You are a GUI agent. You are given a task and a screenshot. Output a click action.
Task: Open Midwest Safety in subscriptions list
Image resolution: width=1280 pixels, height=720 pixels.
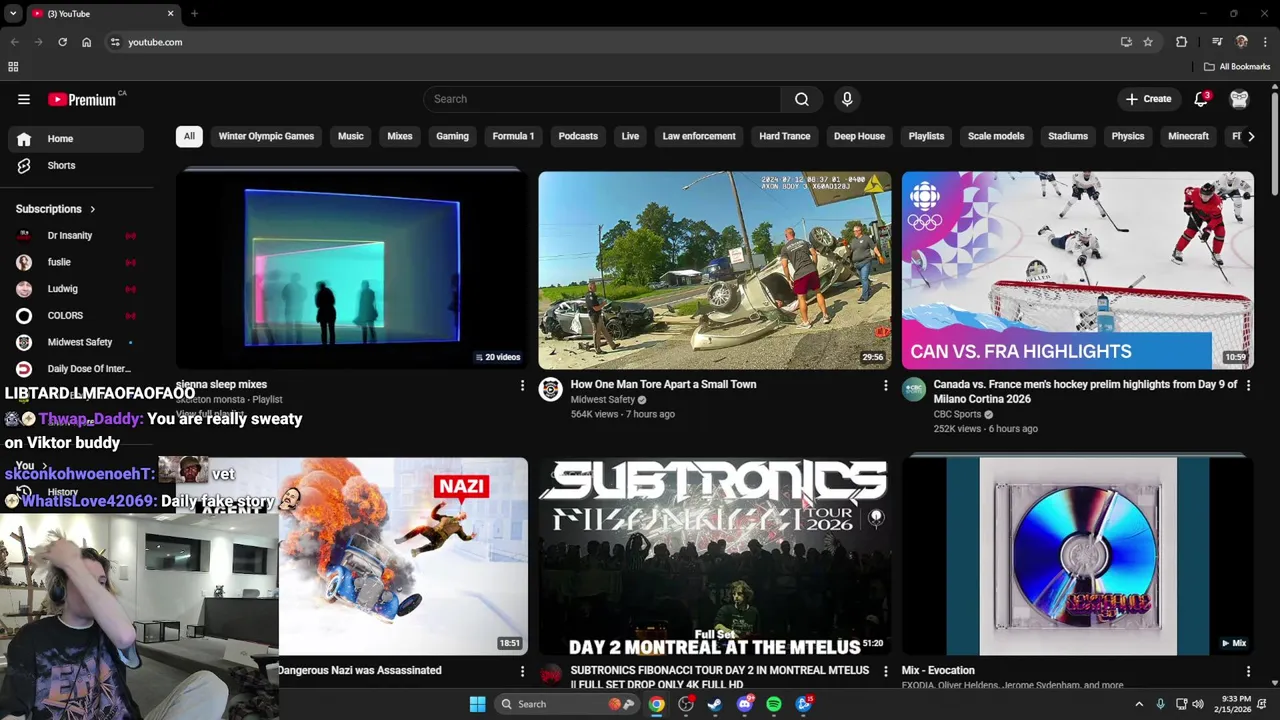[x=76, y=342]
